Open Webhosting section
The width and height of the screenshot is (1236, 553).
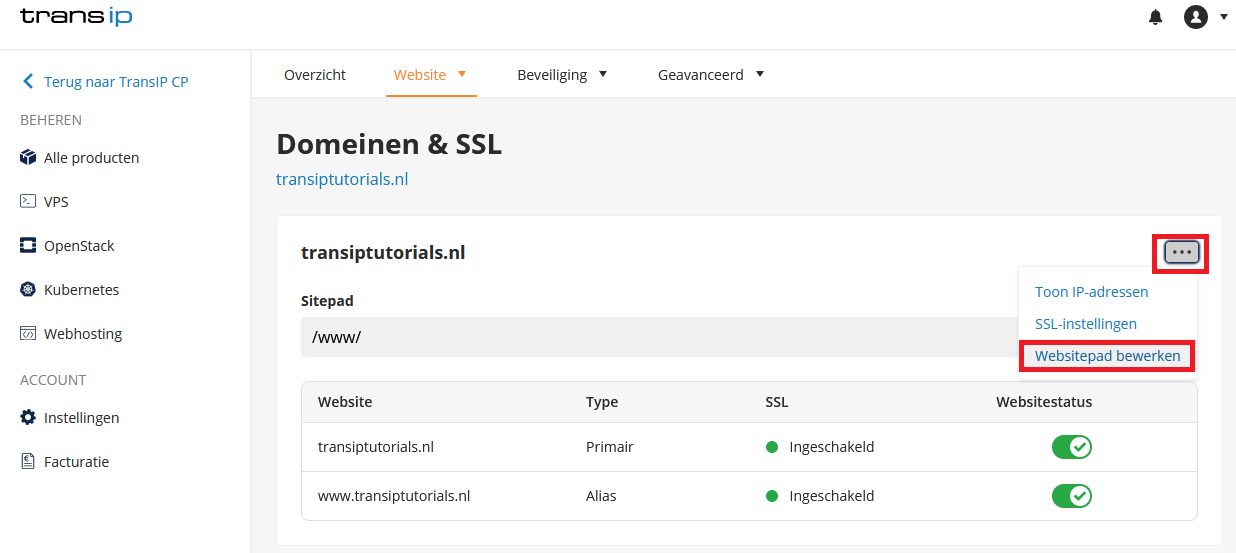[x=83, y=334]
